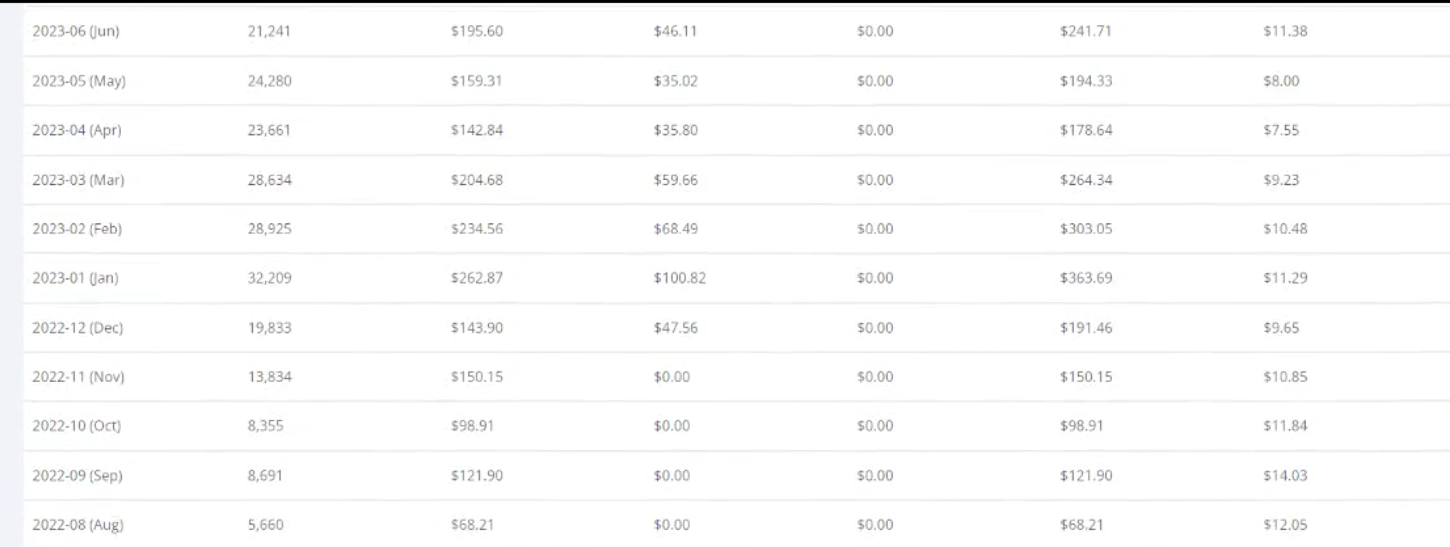Click the $11.29 value in January row

[1285, 278]
